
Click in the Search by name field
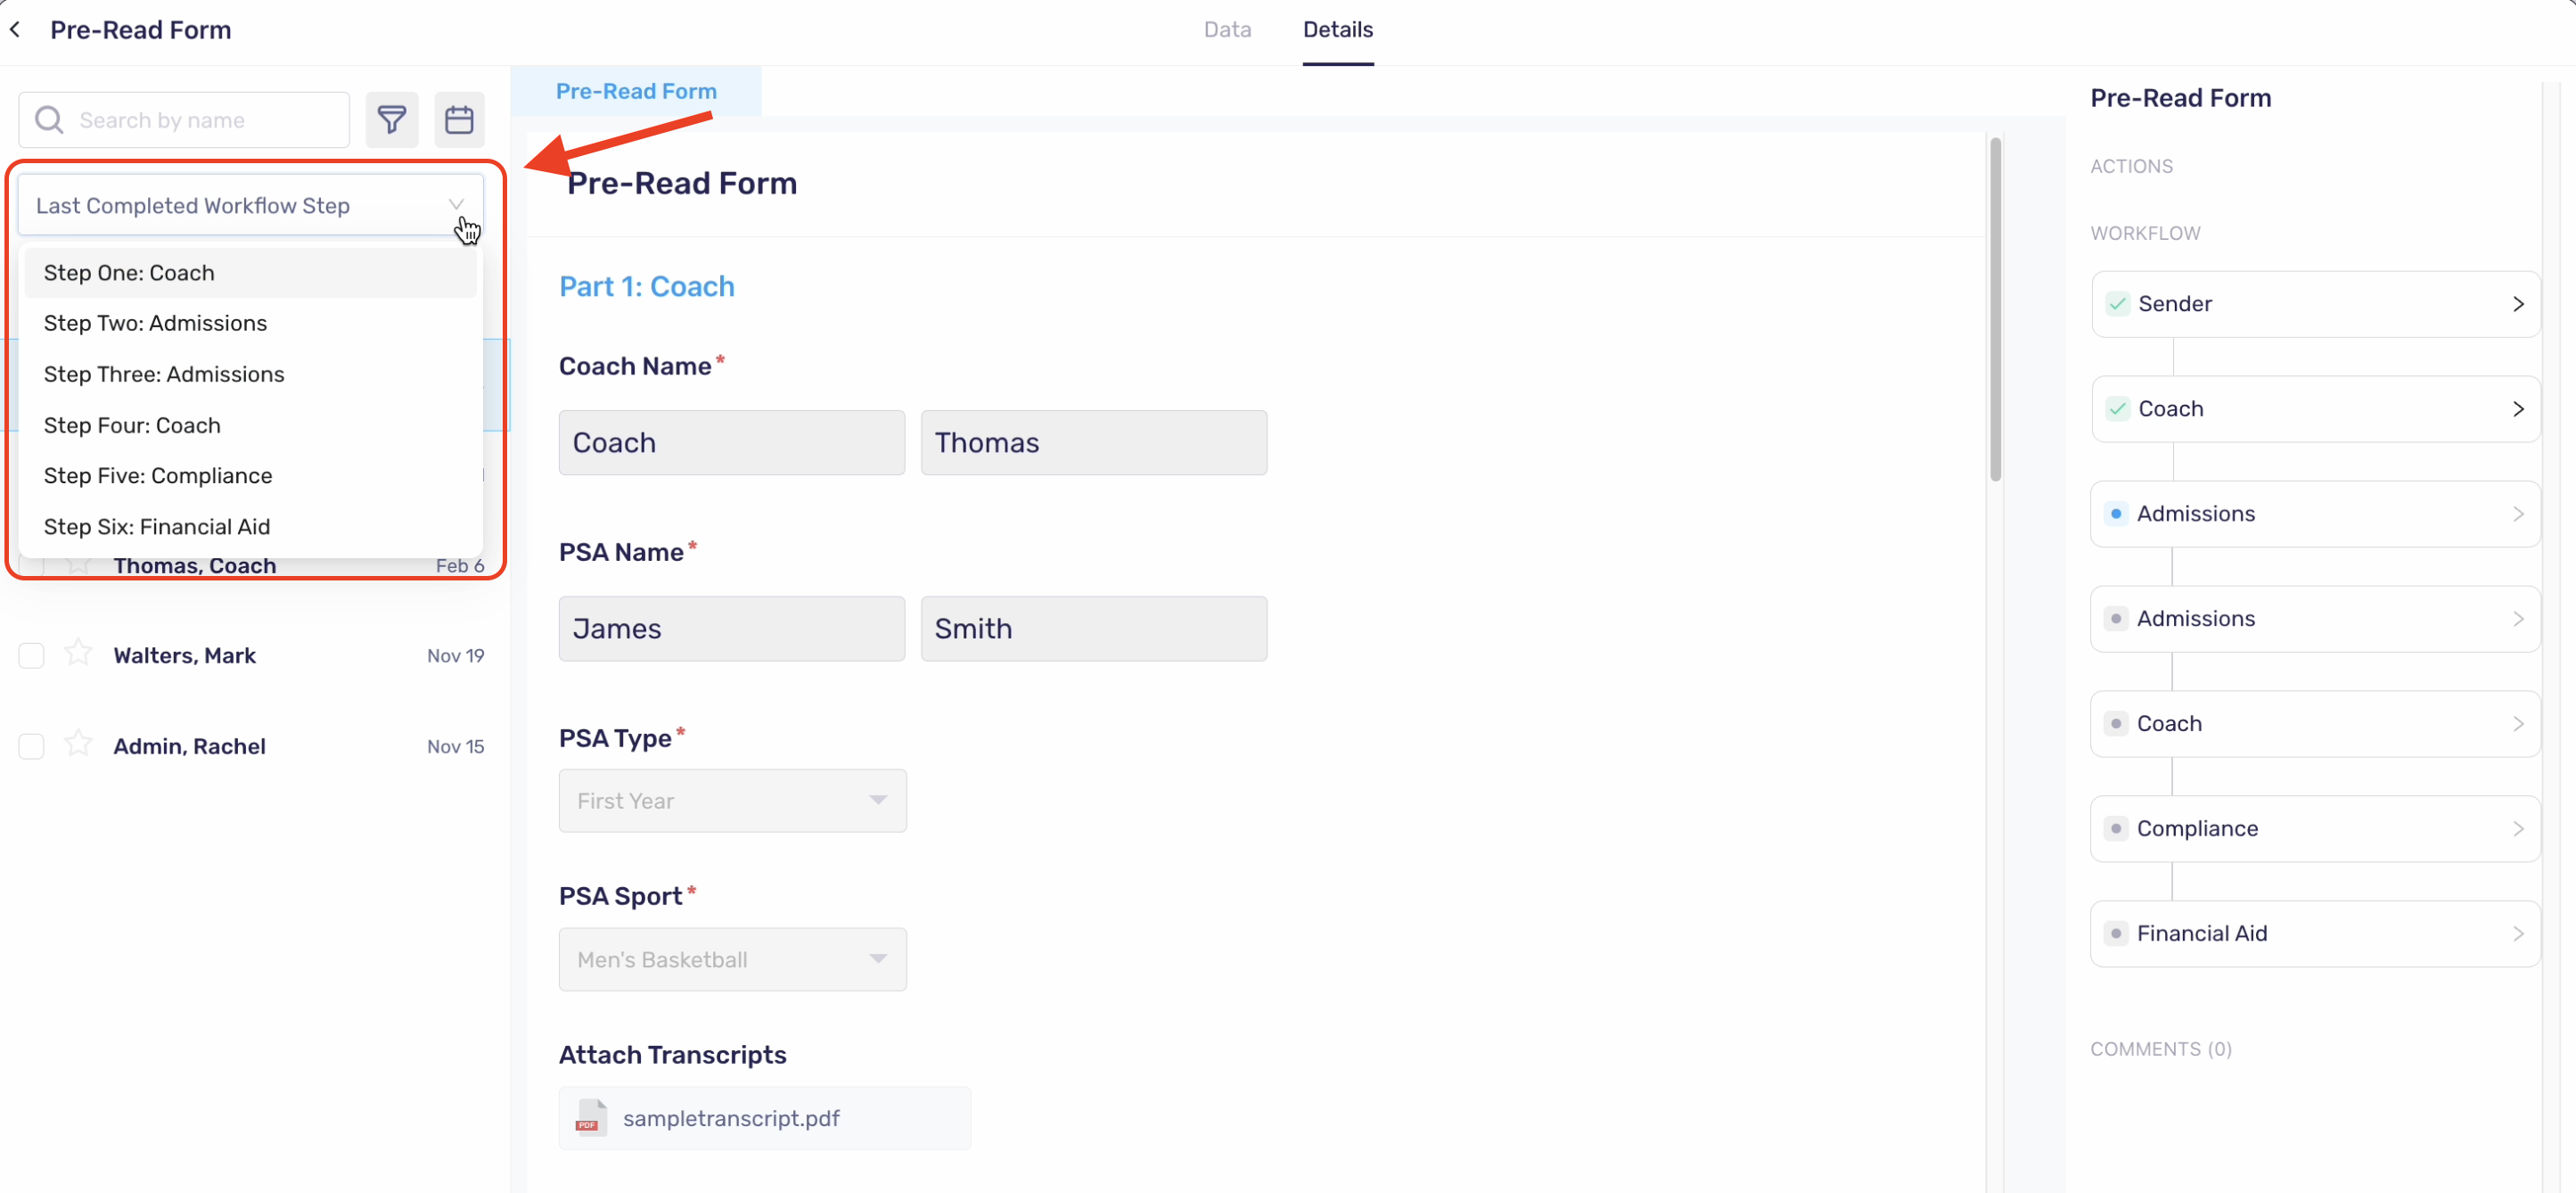click(x=184, y=120)
